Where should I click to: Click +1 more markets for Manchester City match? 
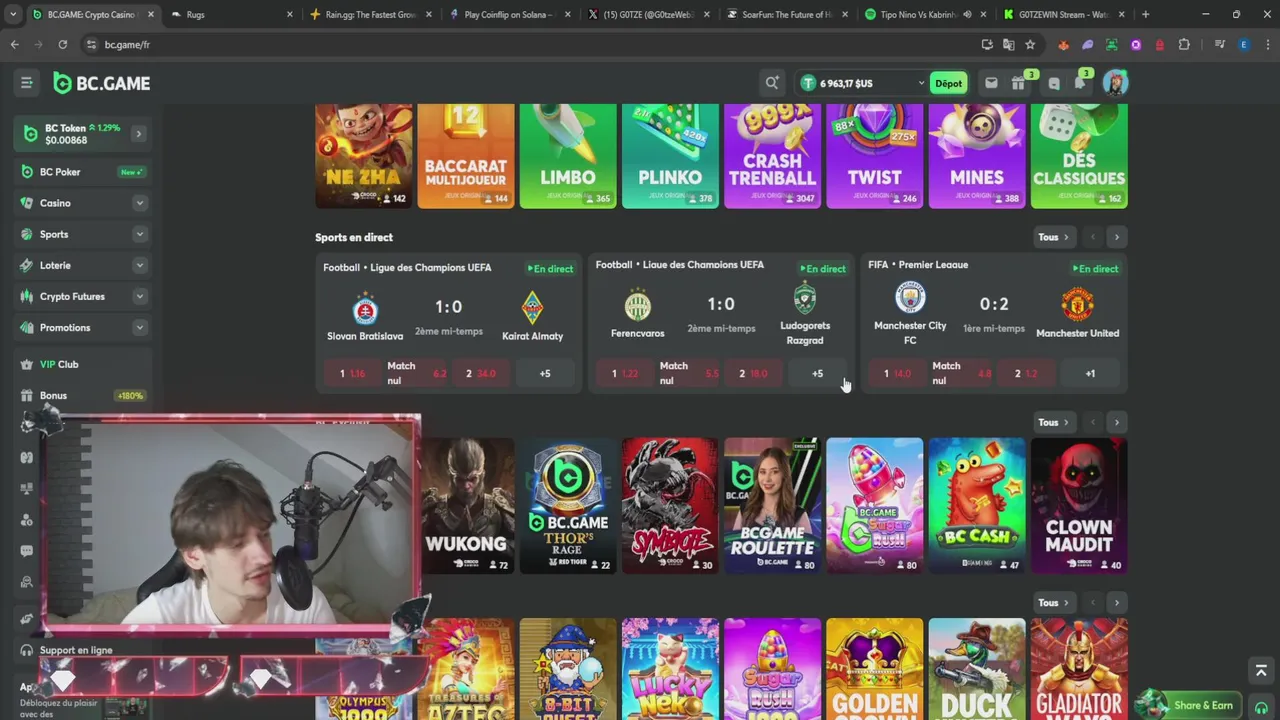[x=1090, y=373]
